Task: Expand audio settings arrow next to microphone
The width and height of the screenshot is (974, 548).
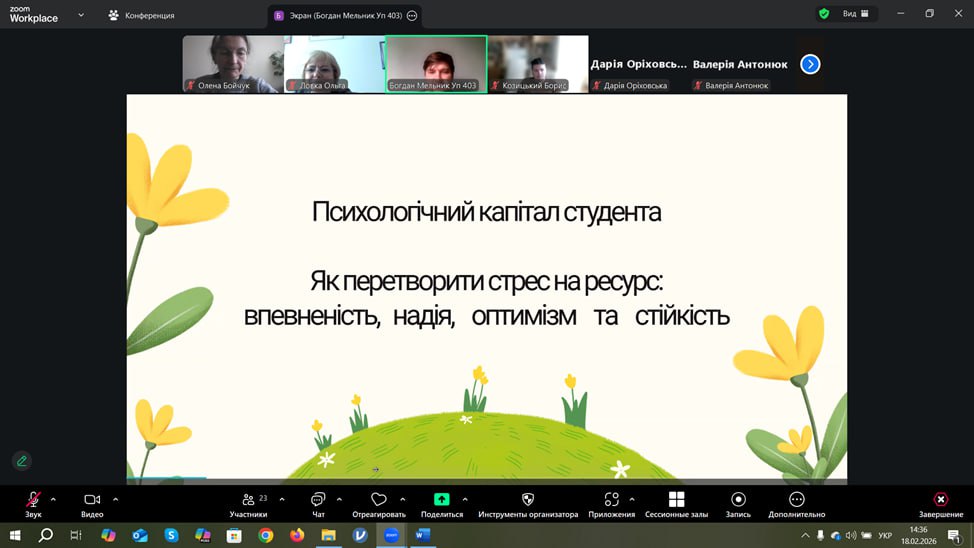Action: 53,499
